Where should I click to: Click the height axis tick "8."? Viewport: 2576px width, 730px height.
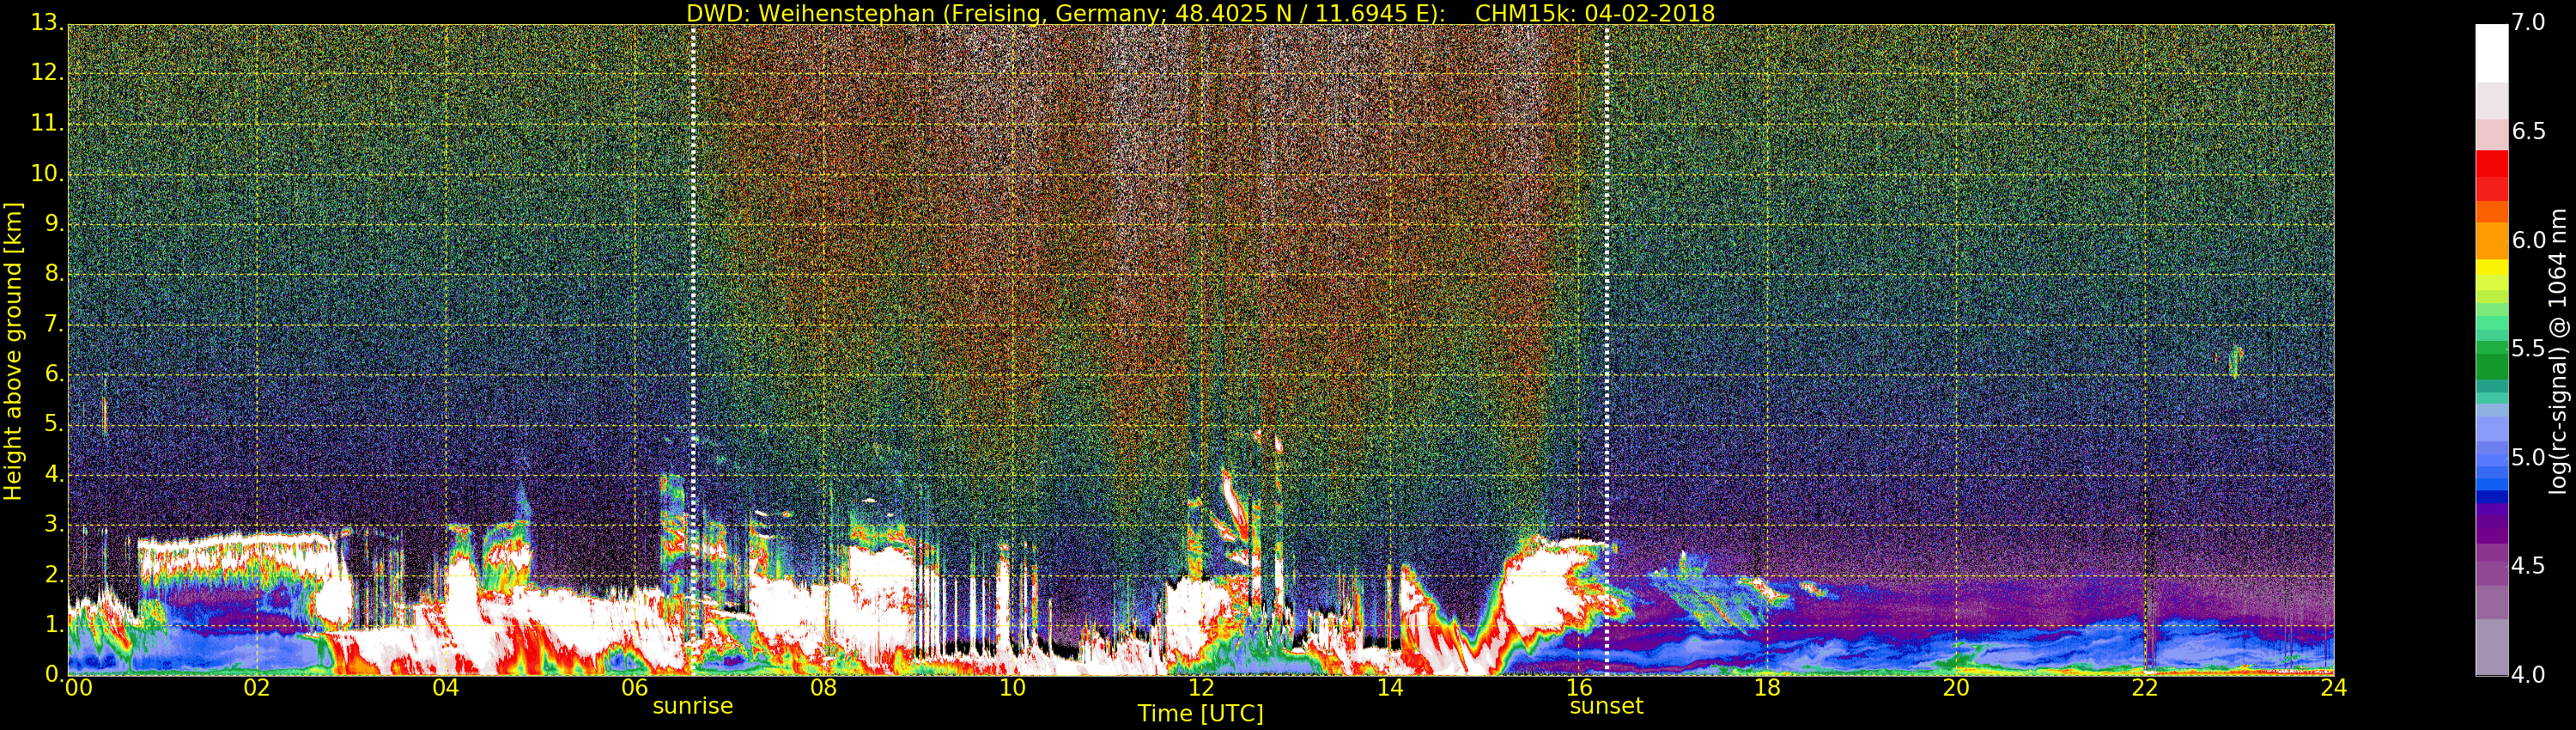coord(54,273)
